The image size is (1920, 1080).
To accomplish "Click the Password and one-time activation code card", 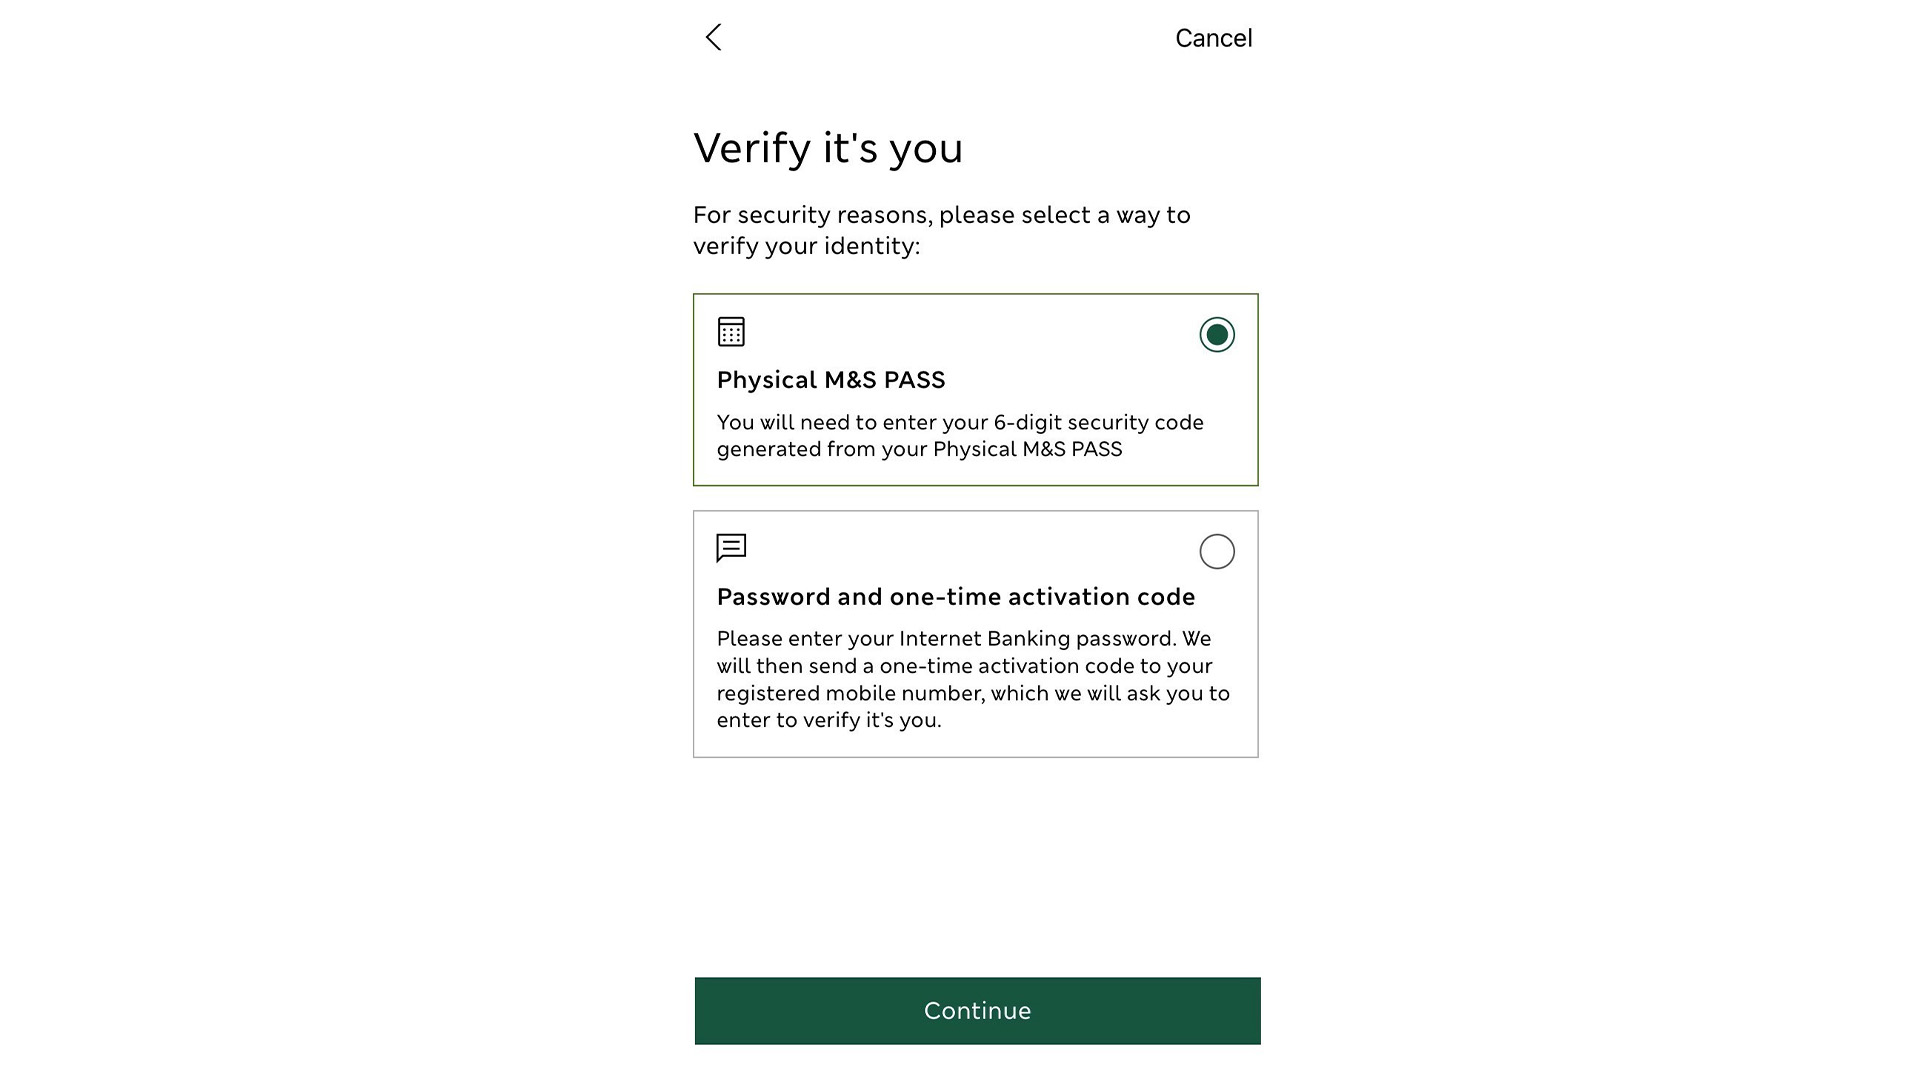I will [x=975, y=634].
